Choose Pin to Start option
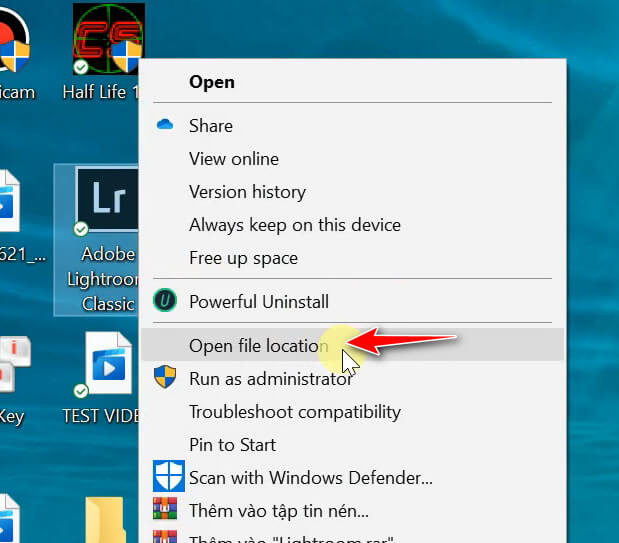Screen dimensions: 619x543 click(x=232, y=444)
